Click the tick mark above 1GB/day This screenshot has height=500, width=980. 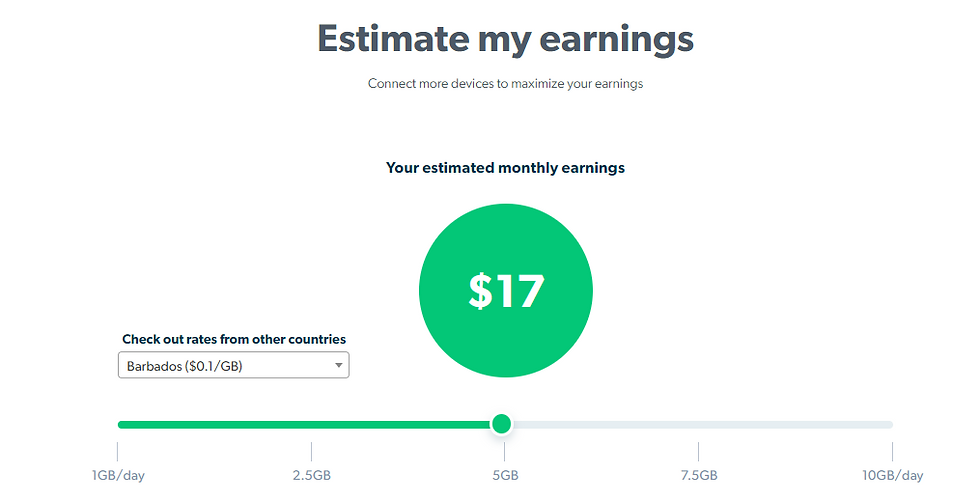pos(118,451)
